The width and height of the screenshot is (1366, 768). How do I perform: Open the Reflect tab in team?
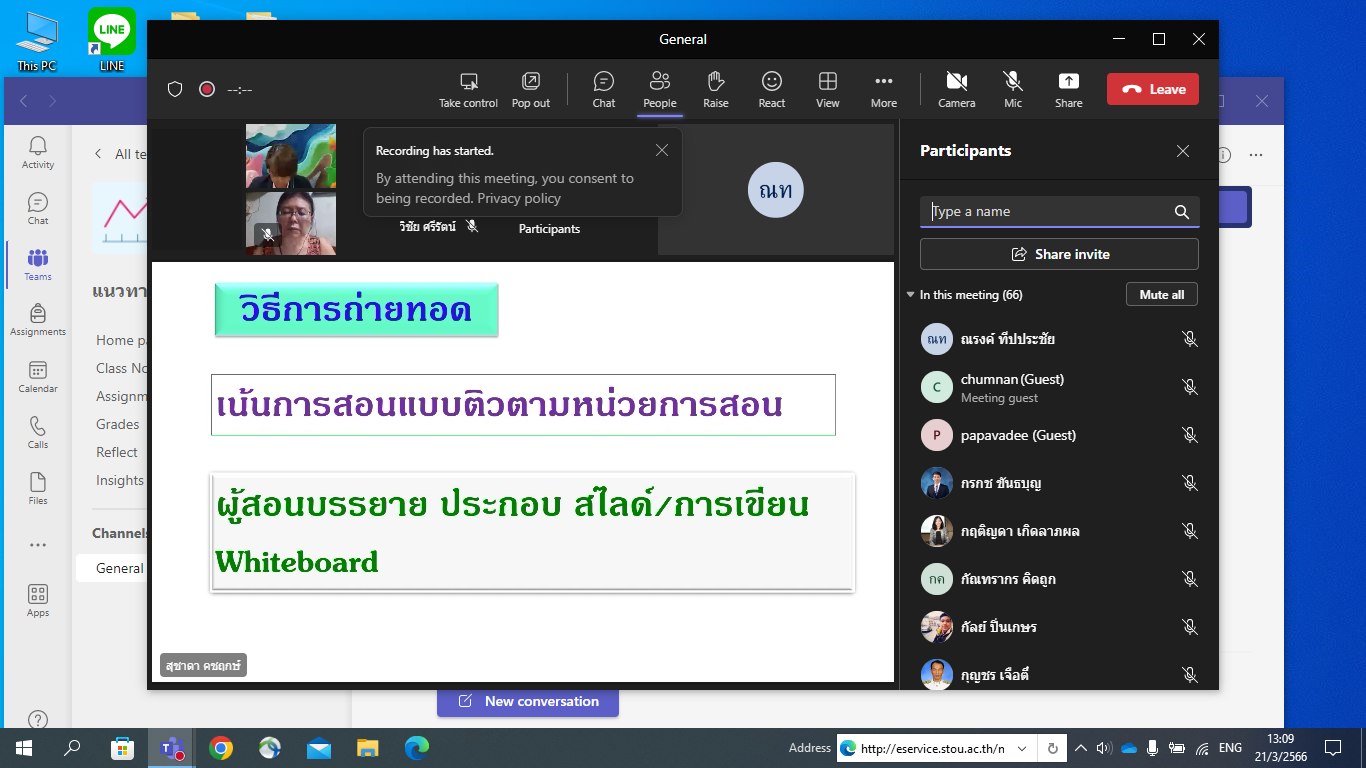(117, 452)
